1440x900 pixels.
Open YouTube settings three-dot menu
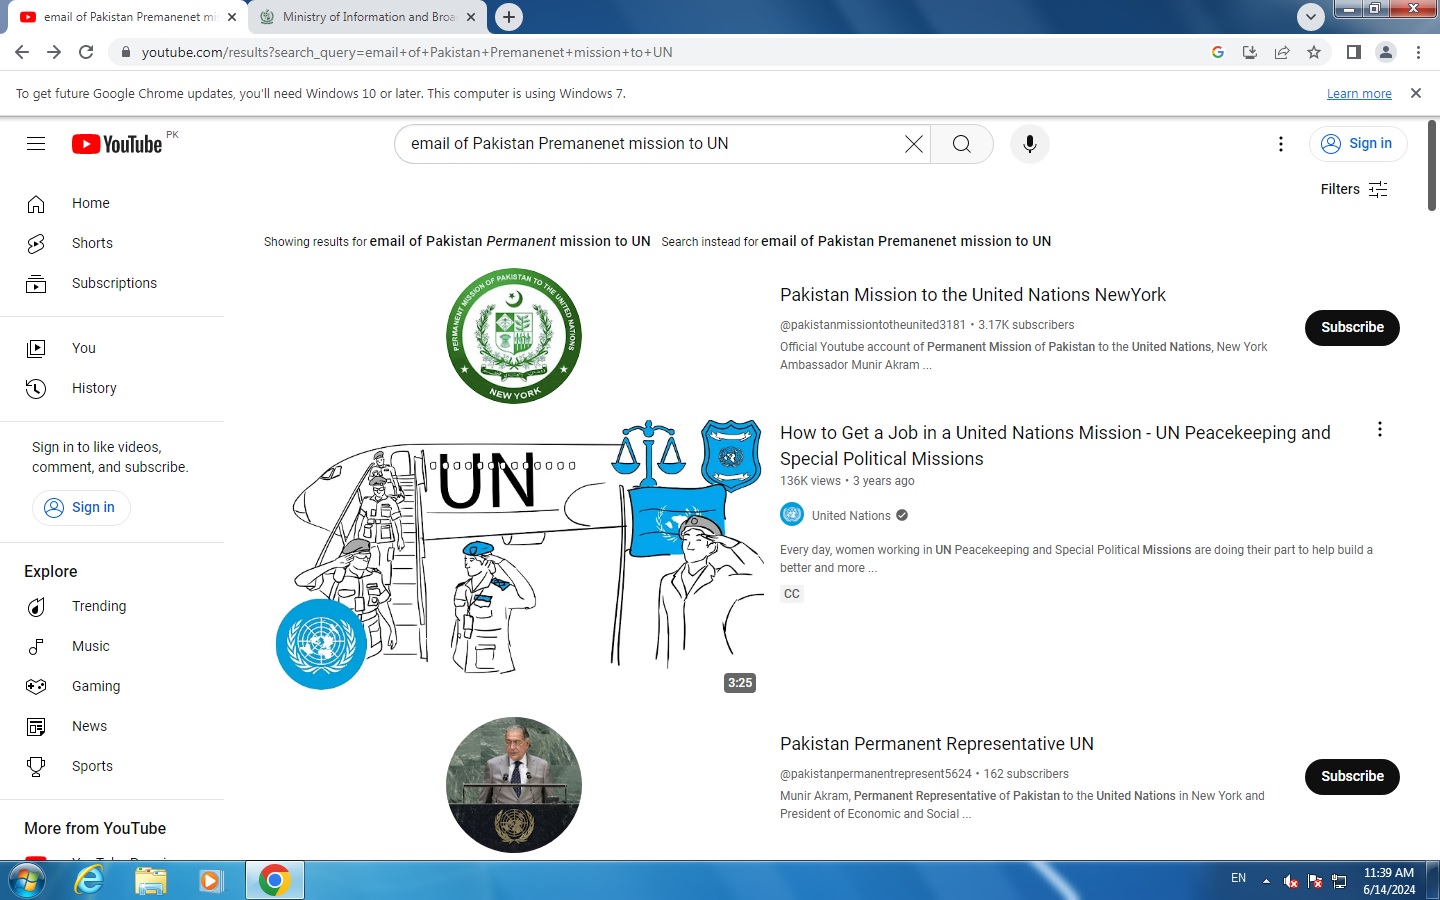[x=1280, y=144]
